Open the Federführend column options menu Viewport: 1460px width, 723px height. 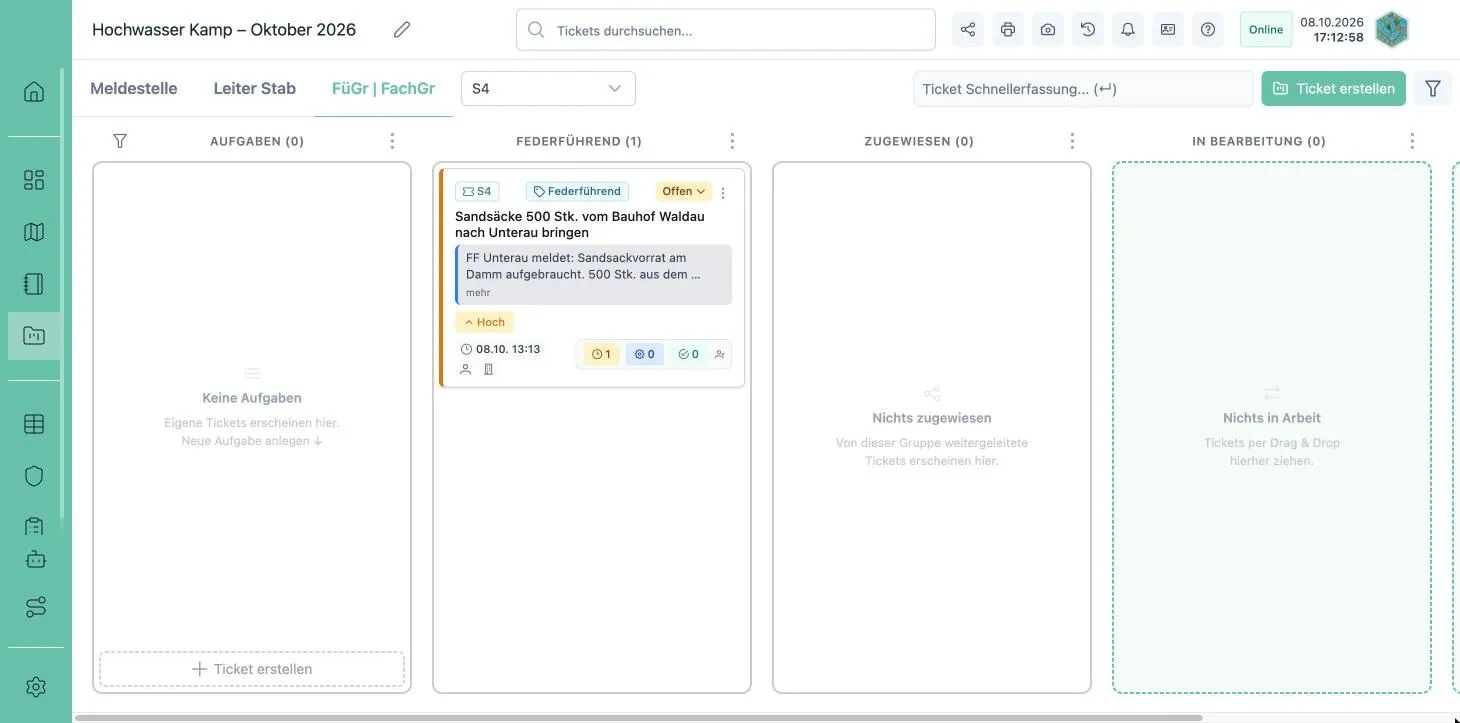(732, 141)
